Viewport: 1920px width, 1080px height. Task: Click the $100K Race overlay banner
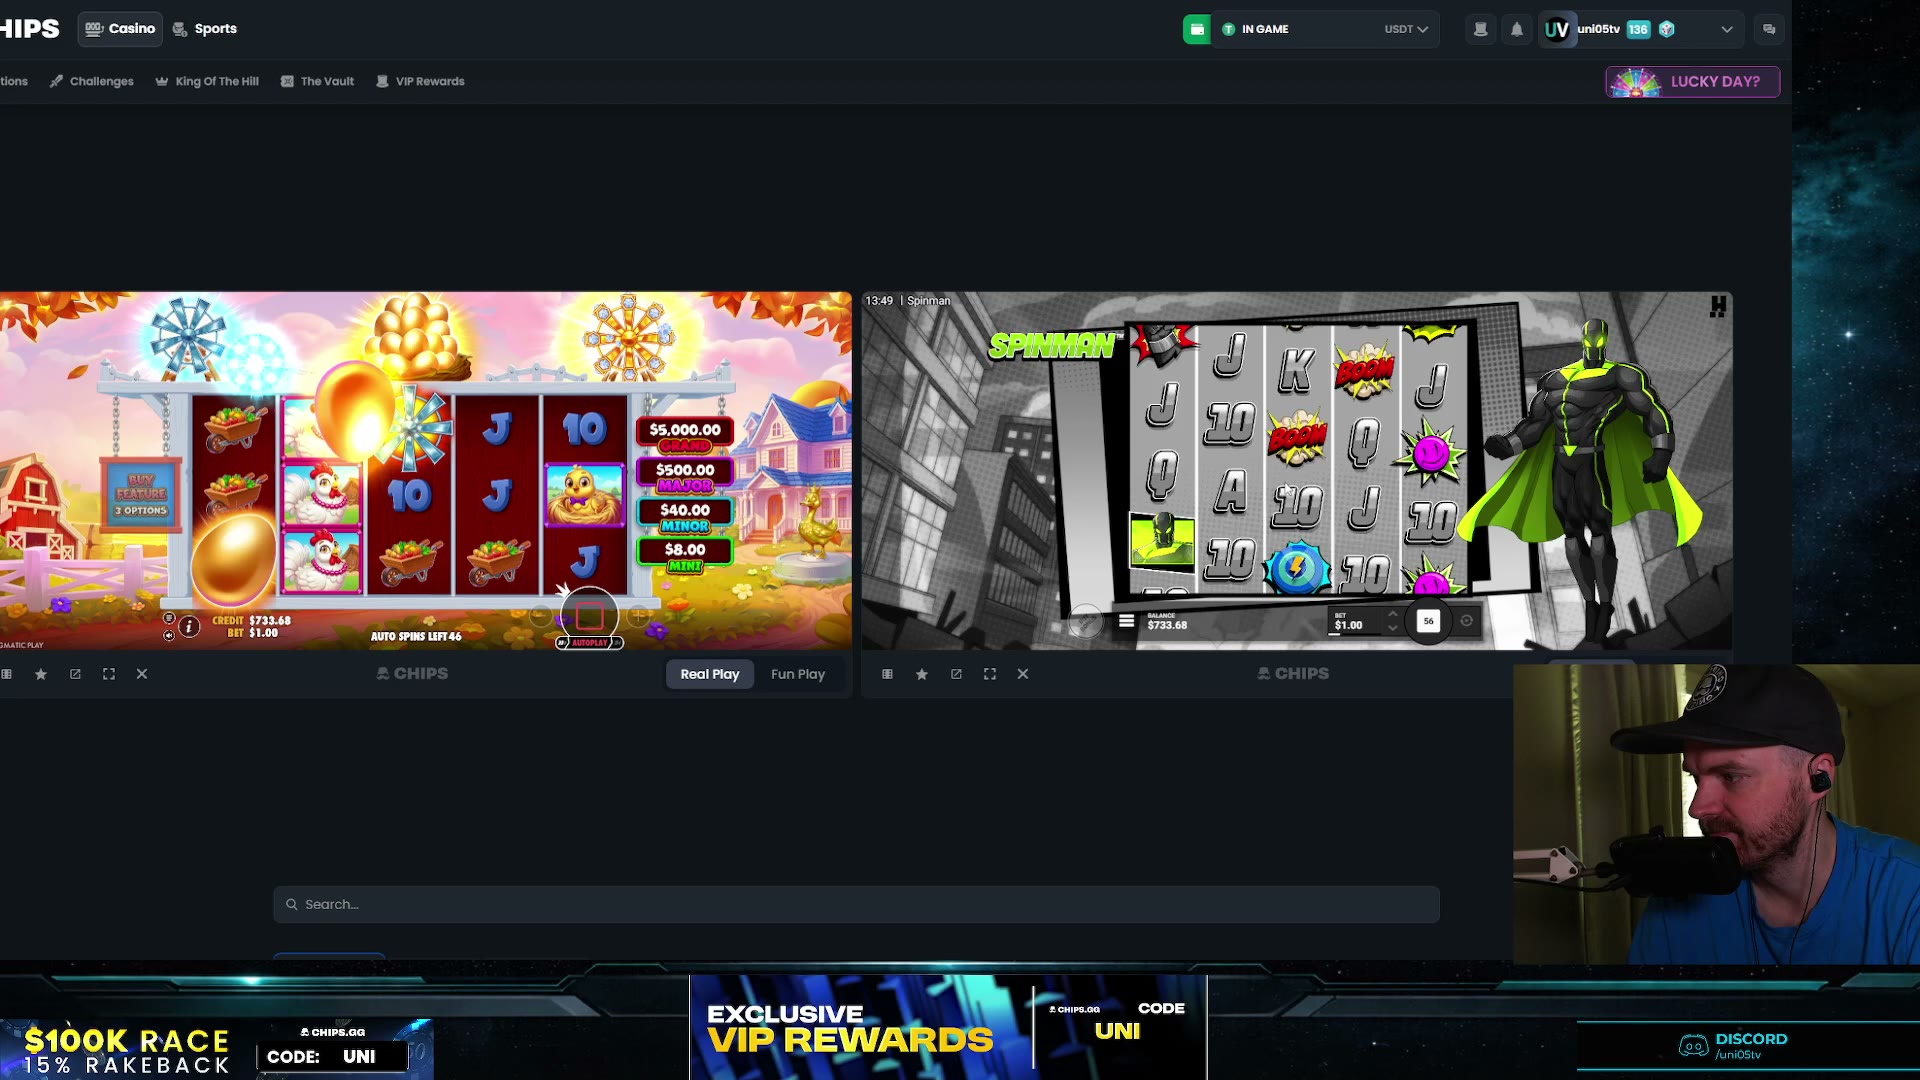216,1049
